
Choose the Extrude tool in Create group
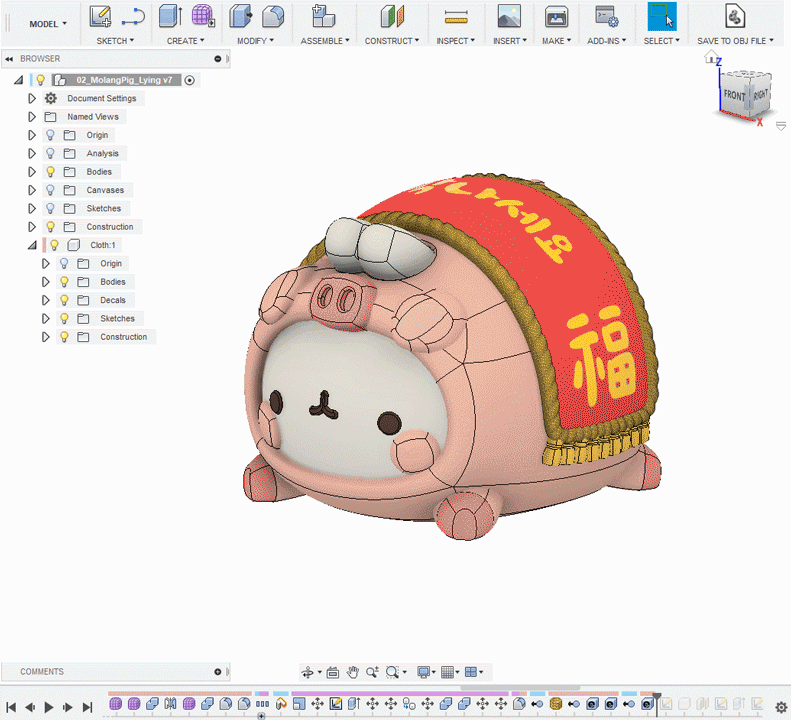point(171,16)
